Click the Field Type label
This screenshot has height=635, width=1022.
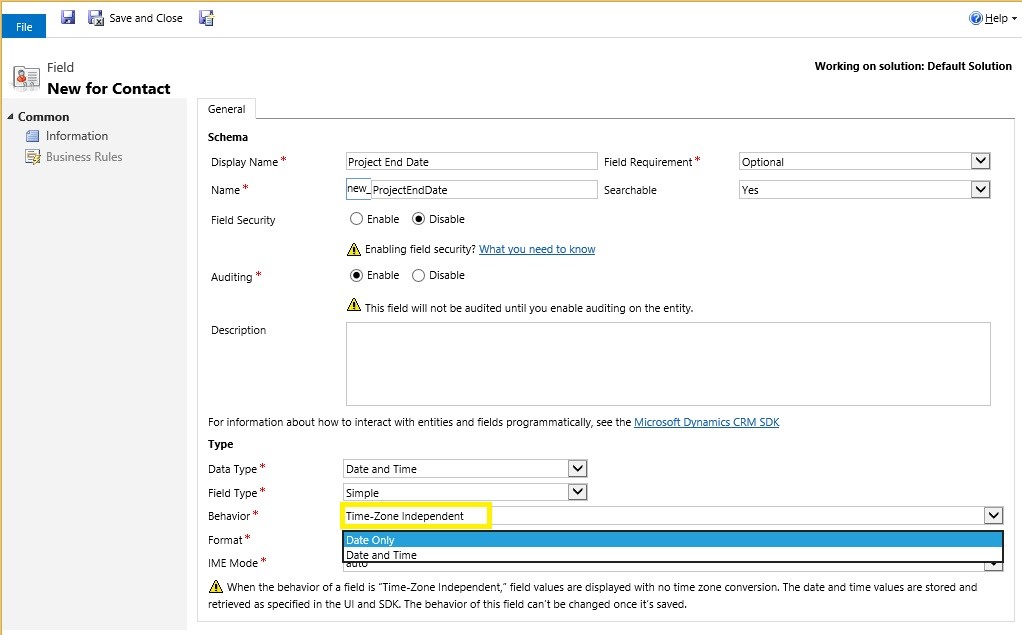pyautogui.click(x=232, y=493)
